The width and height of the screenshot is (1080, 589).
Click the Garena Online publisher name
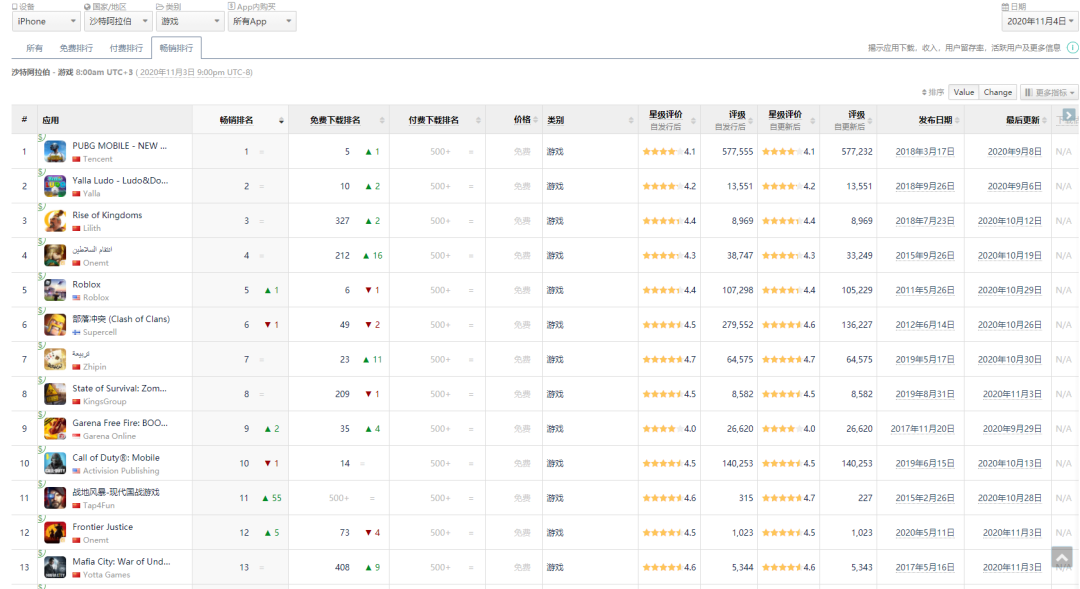[x=110, y=436]
